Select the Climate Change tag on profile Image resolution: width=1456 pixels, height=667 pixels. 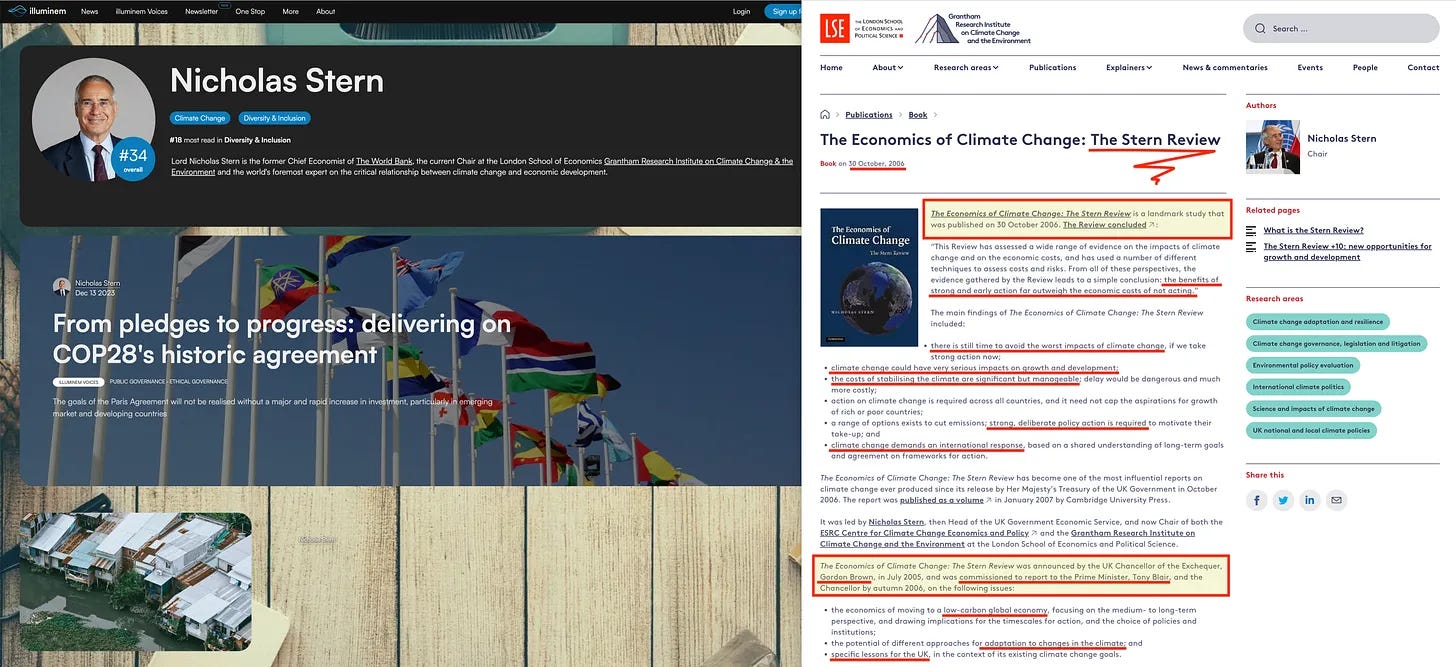click(200, 118)
